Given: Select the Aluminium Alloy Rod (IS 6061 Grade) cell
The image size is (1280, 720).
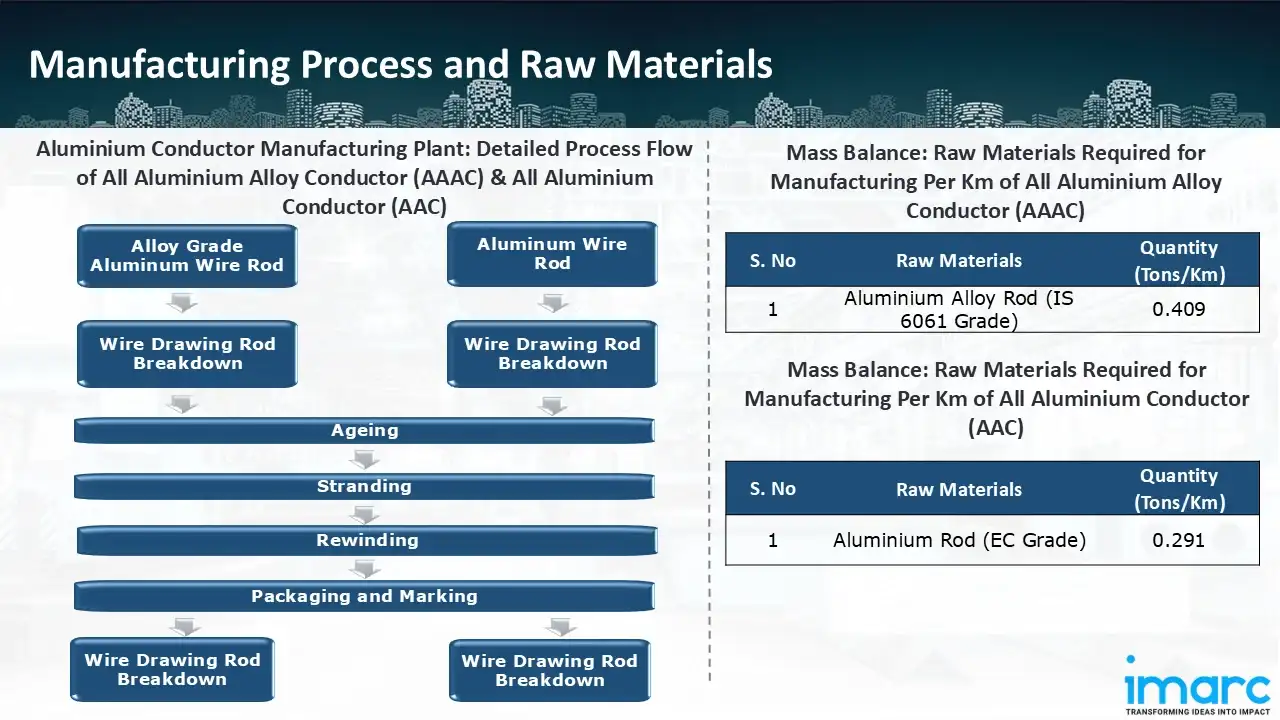Looking at the screenshot, I should (x=958, y=310).
